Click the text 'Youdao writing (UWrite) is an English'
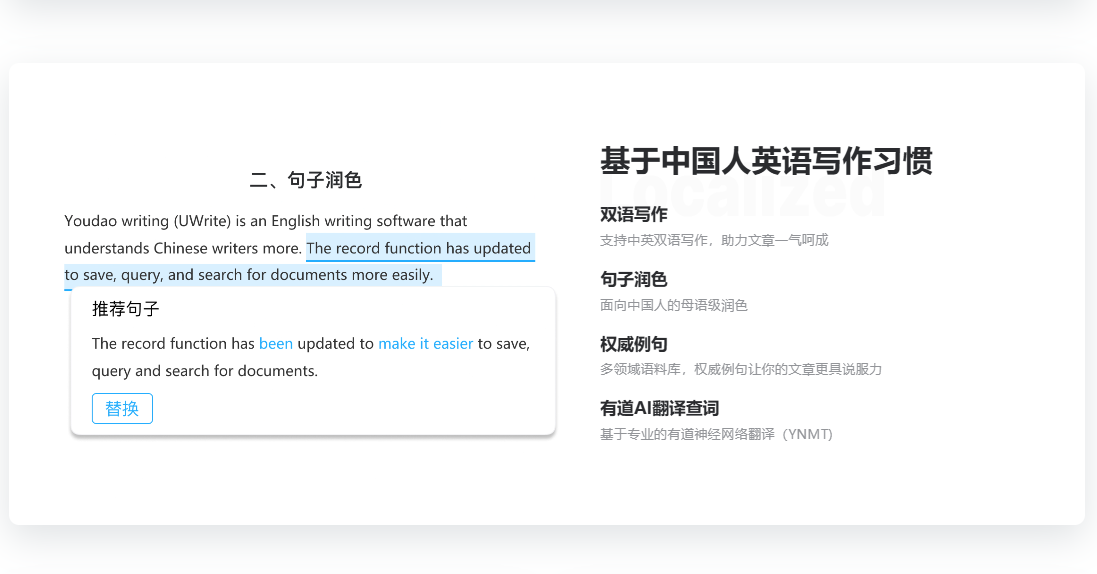 click(x=192, y=221)
